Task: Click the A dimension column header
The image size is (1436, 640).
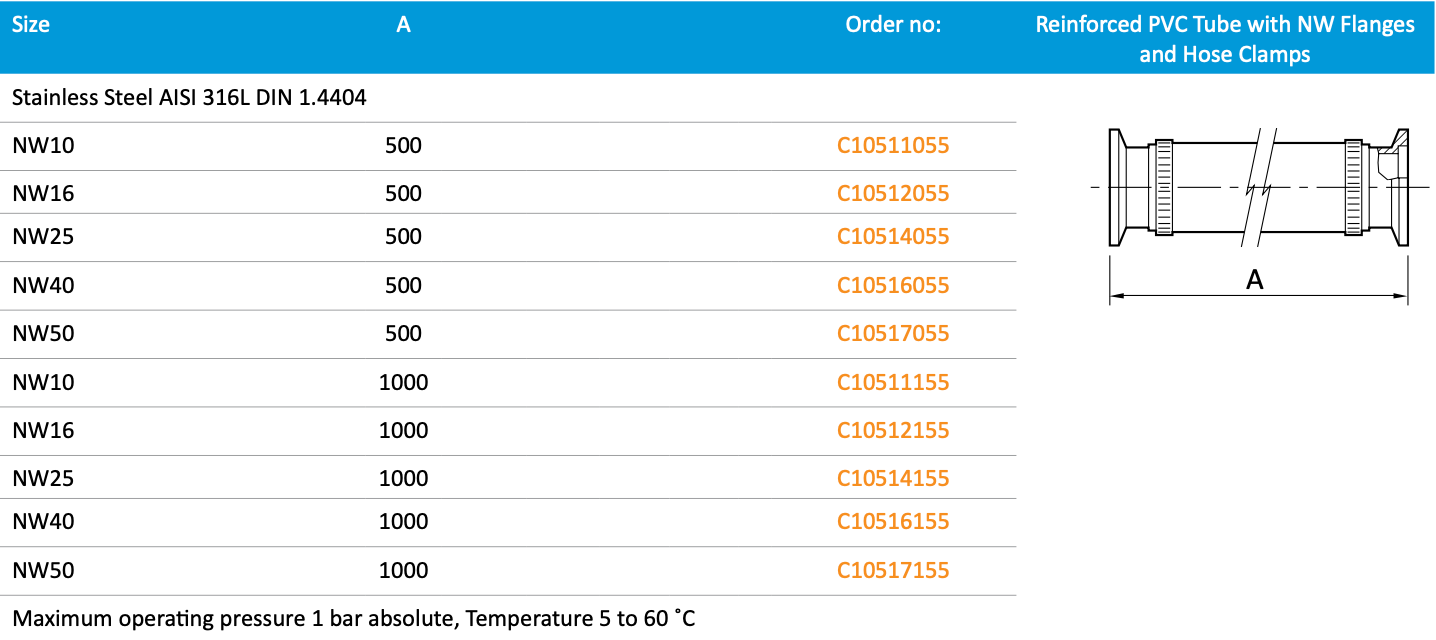Action: pos(403,25)
